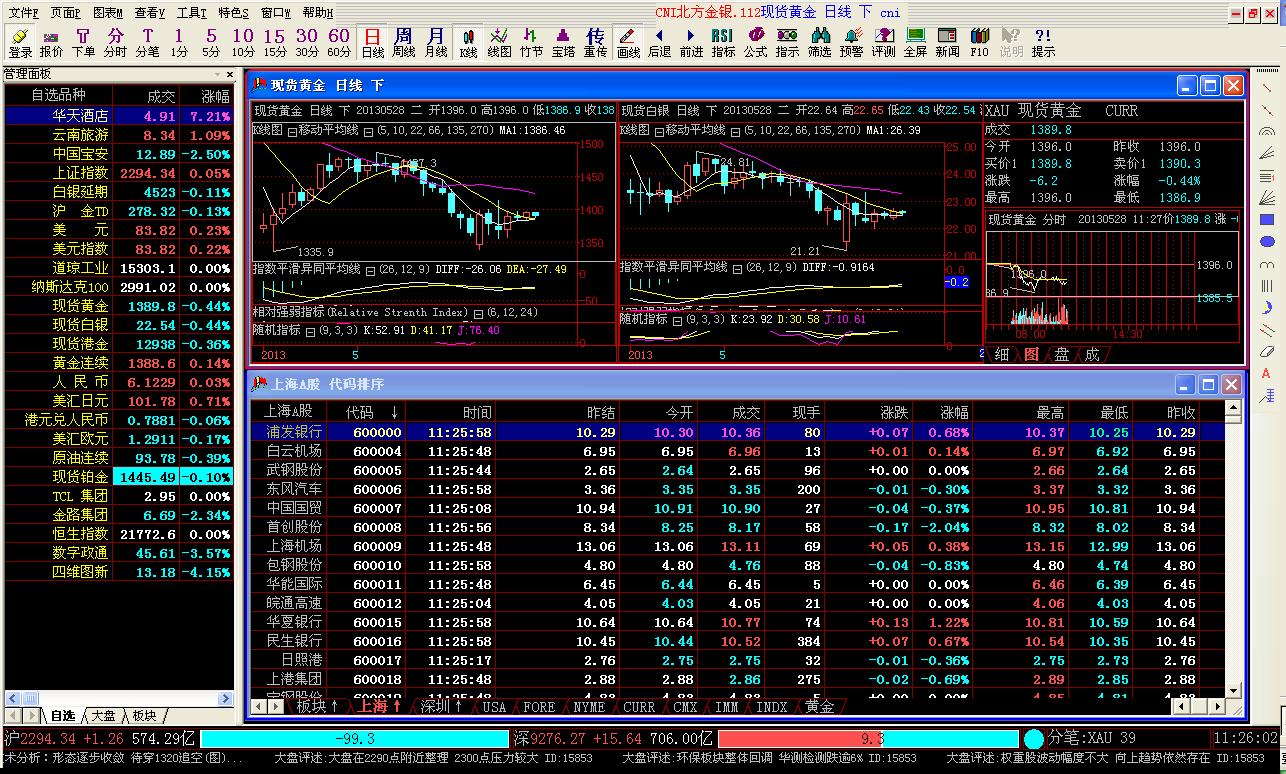Open the 新闻 news icon

pyautogui.click(x=947, y=42)
